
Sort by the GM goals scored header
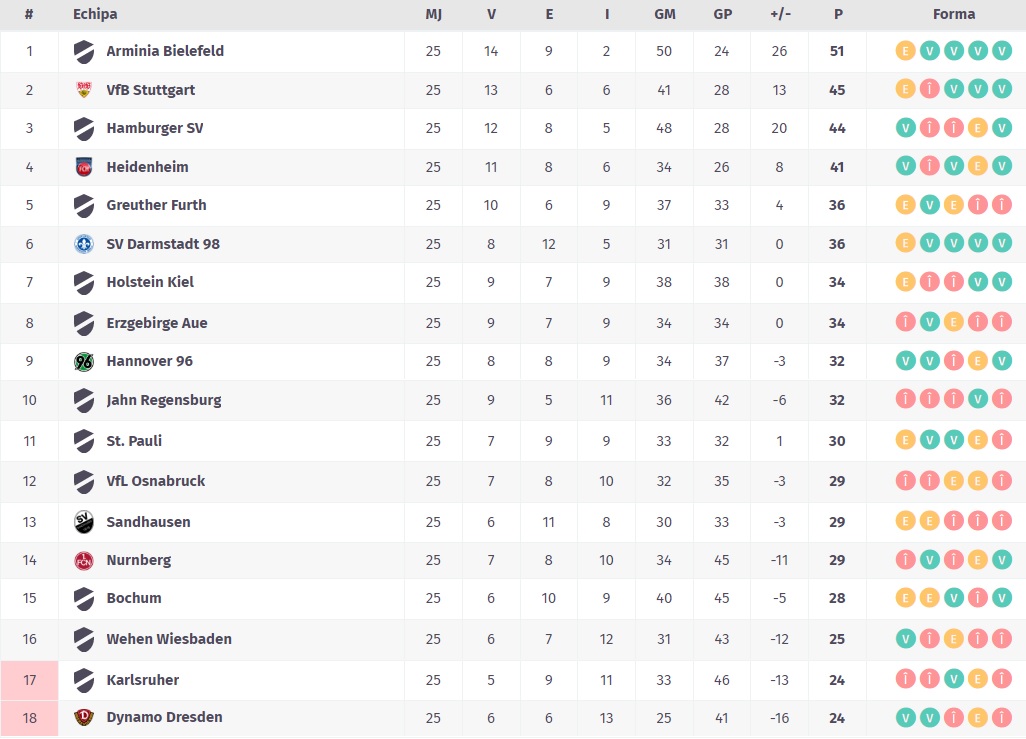pyautogui.click(x=664, y=15)
